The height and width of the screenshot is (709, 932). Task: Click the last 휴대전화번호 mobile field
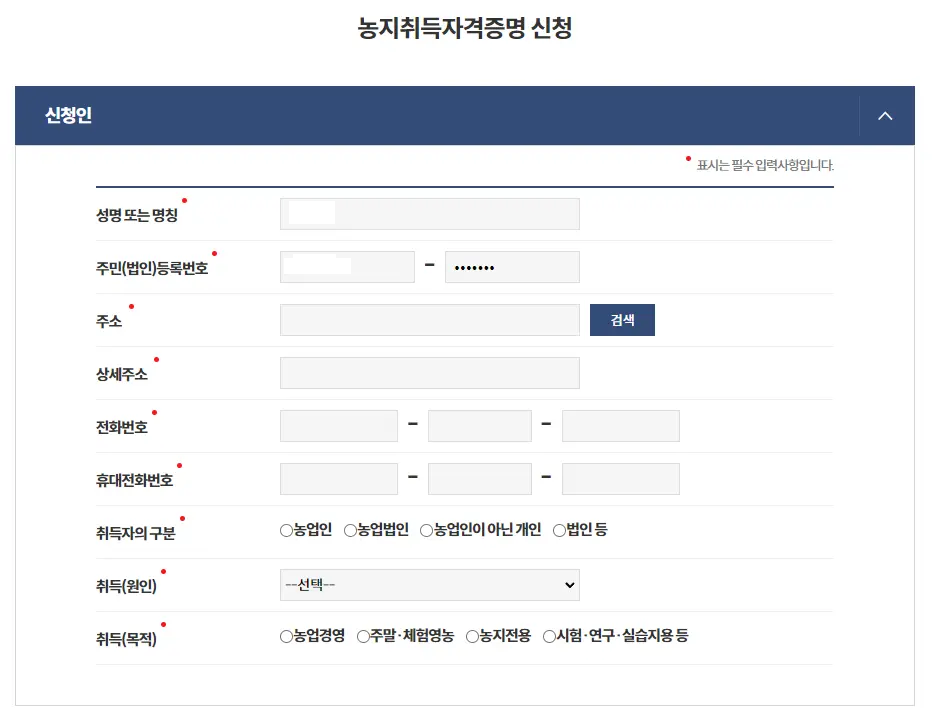point(620,478)
